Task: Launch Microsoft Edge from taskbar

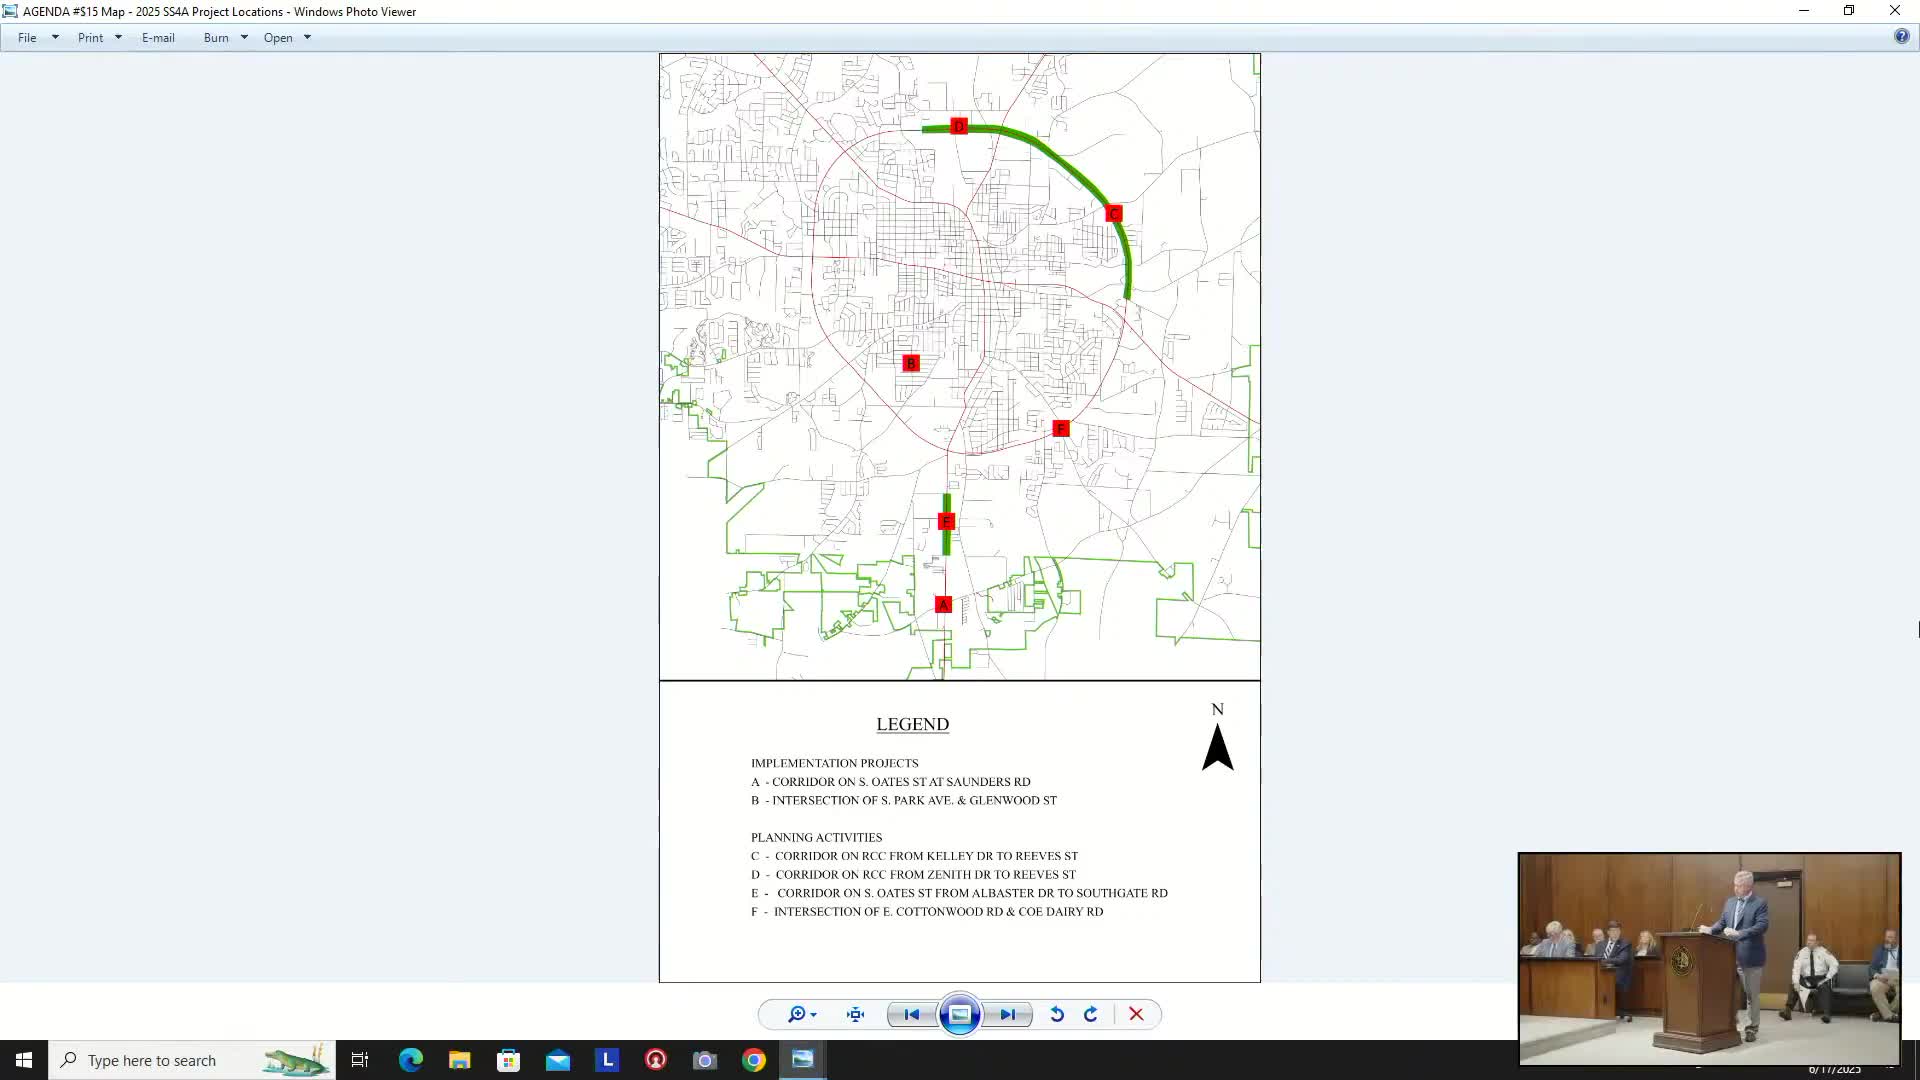Action: [411, 1060]
